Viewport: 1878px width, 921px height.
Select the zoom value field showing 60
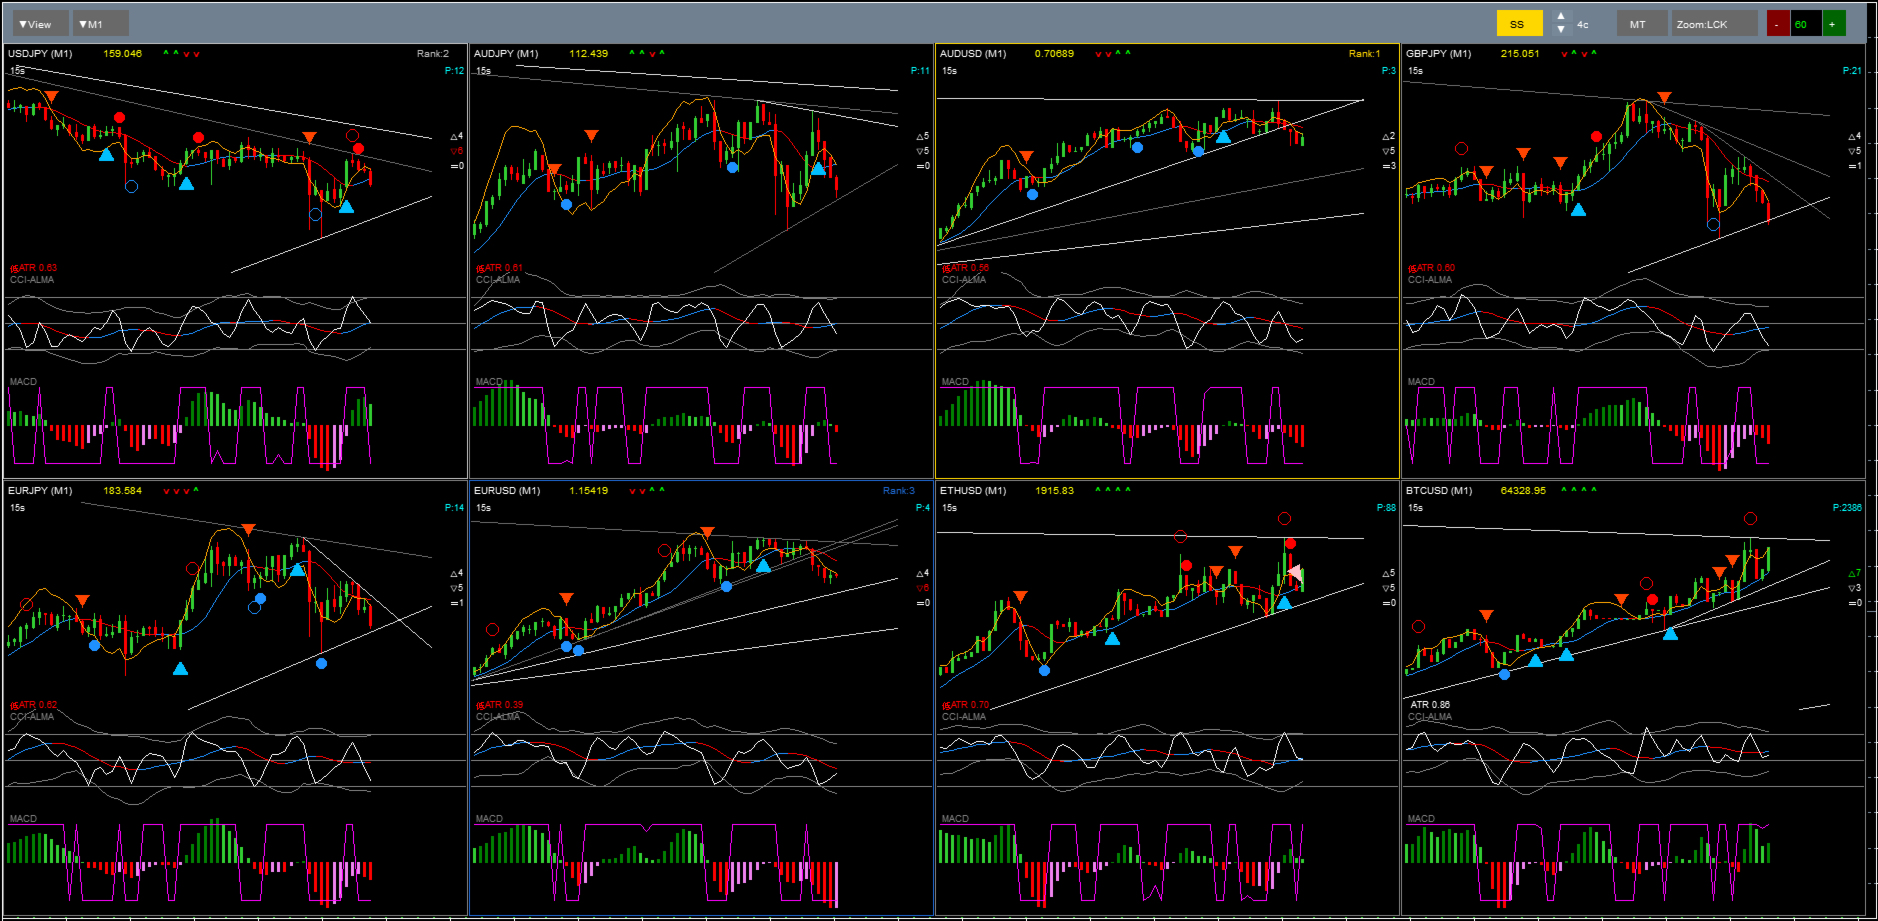coord(1805,24)
